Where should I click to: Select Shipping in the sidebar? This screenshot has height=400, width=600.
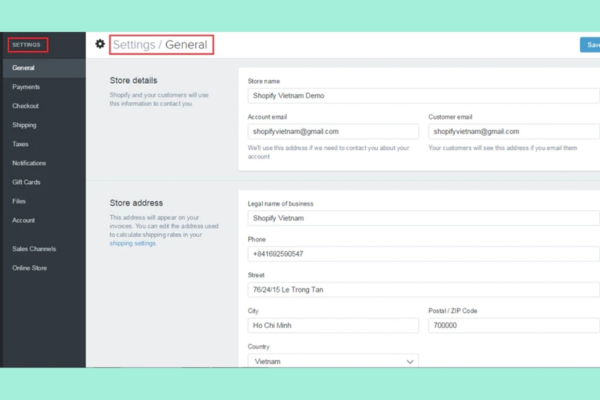(24, 125)
